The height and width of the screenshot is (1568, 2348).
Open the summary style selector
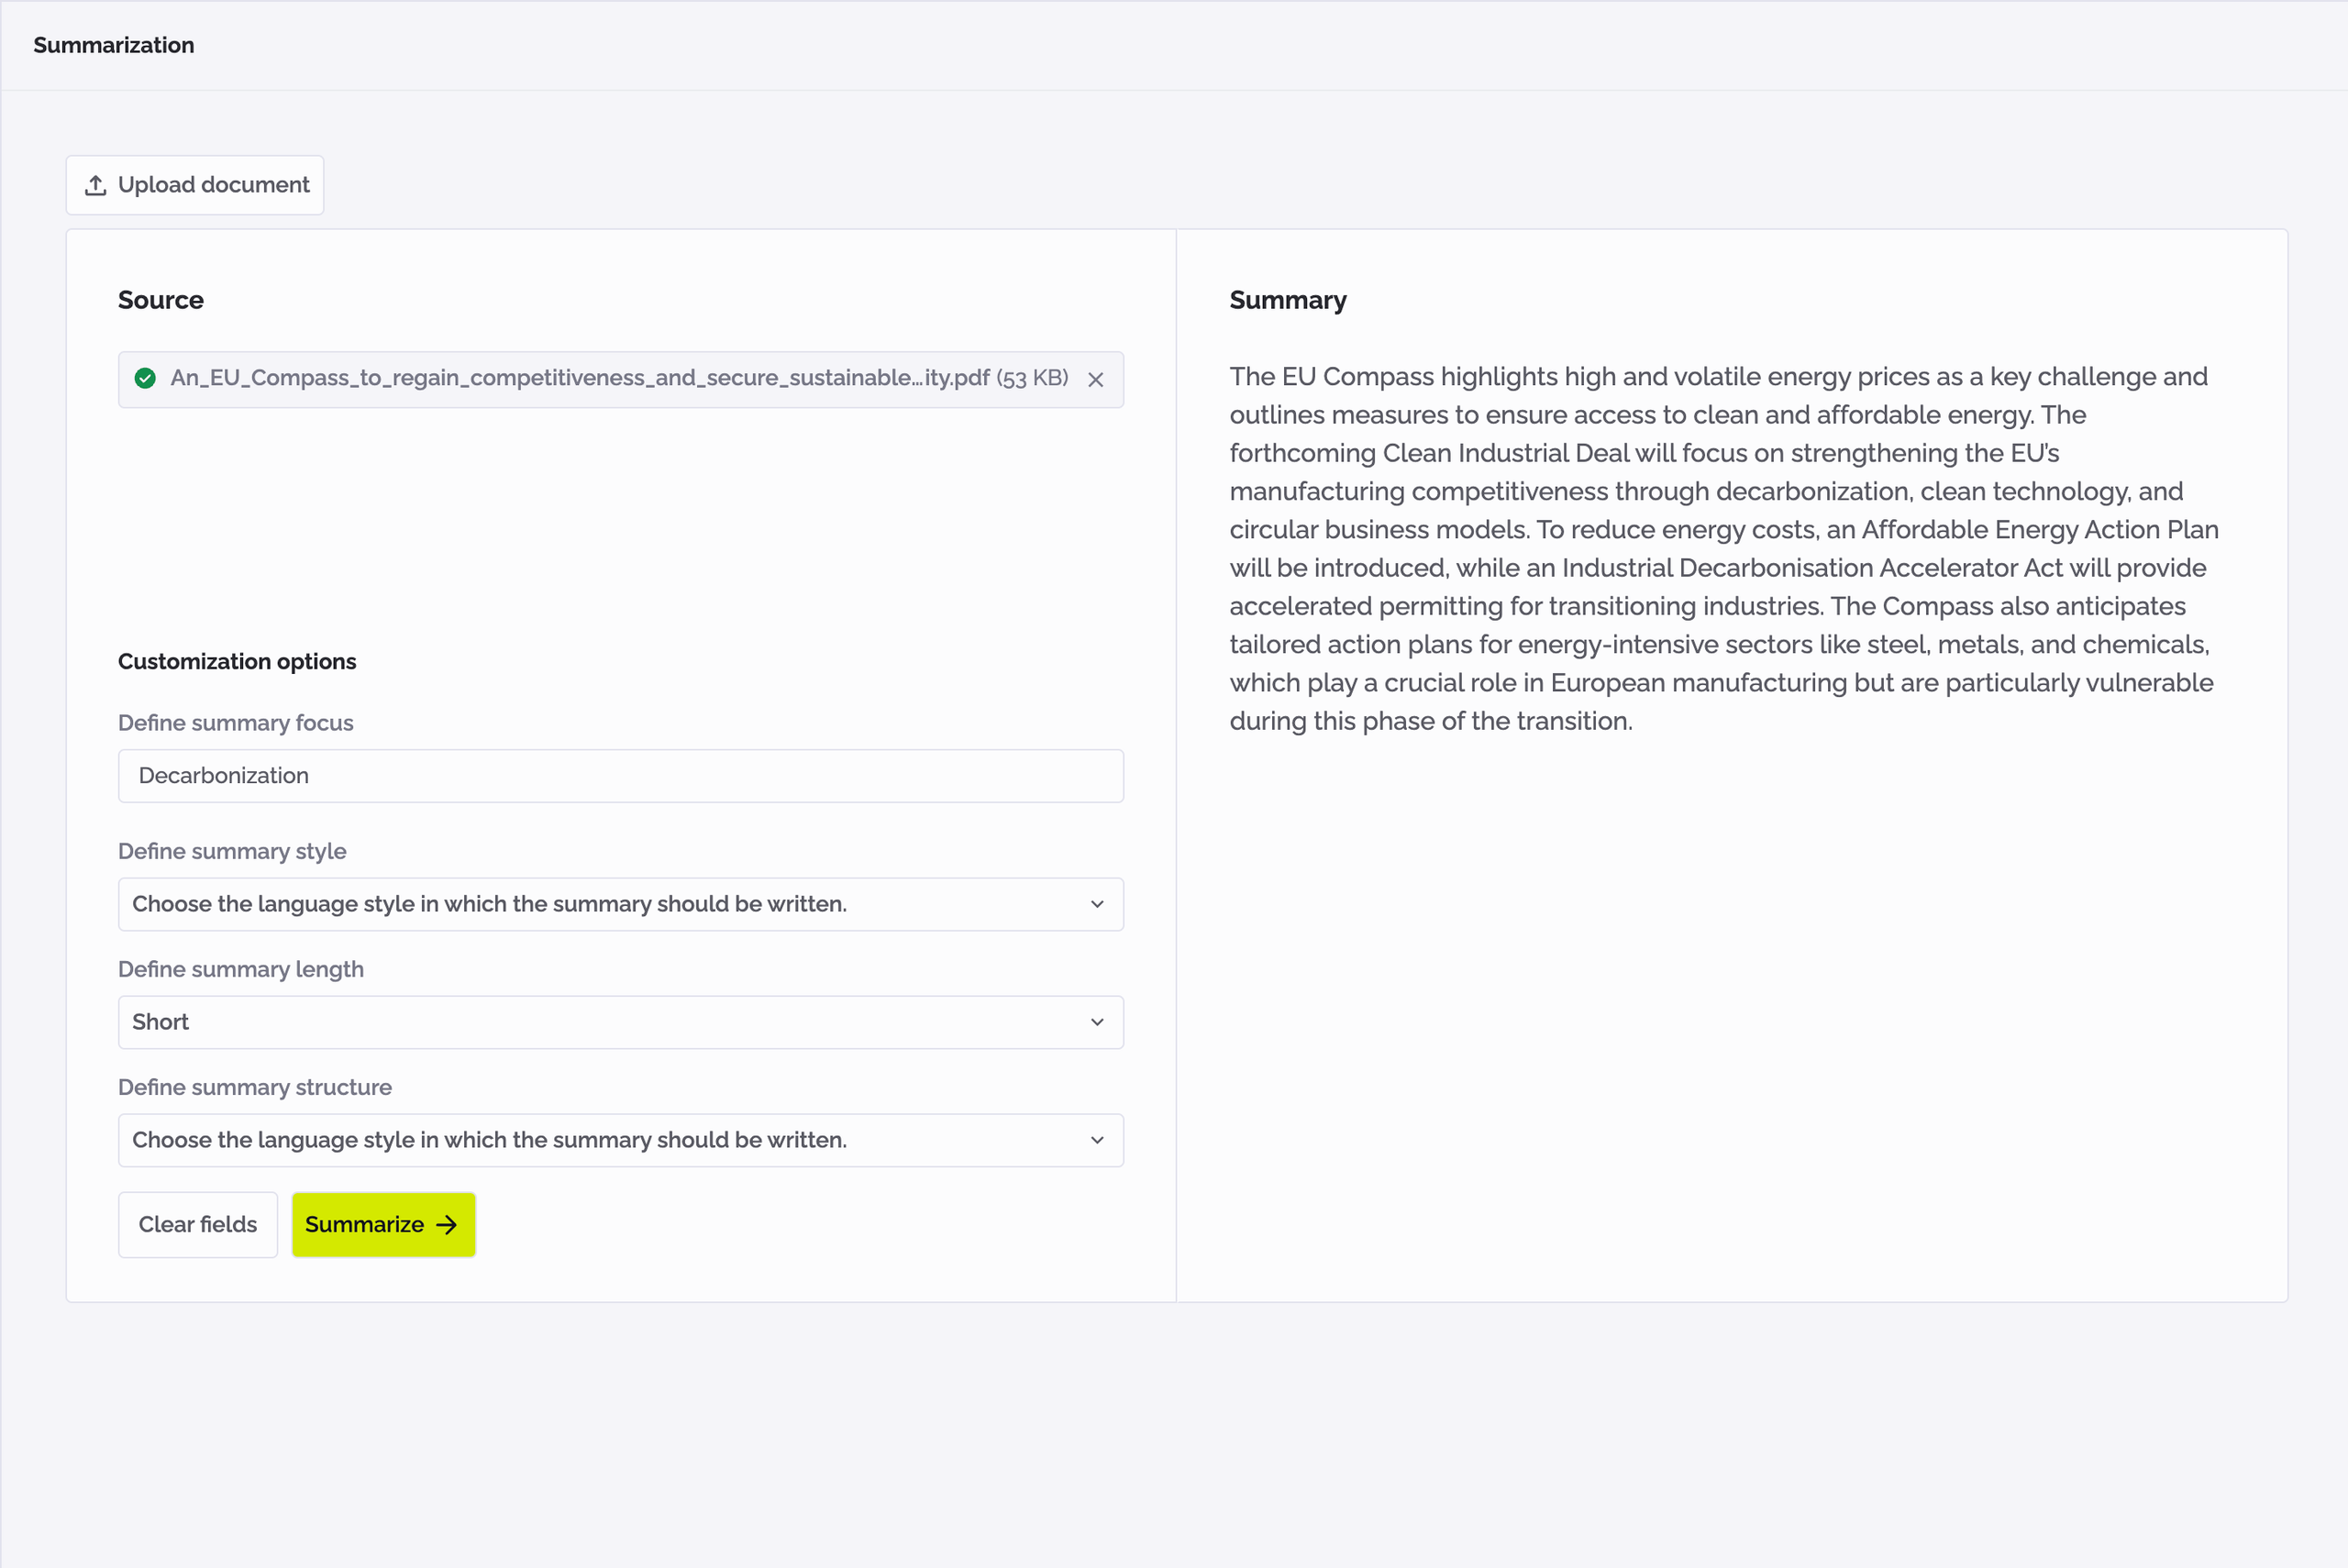(x=620, y=904)
